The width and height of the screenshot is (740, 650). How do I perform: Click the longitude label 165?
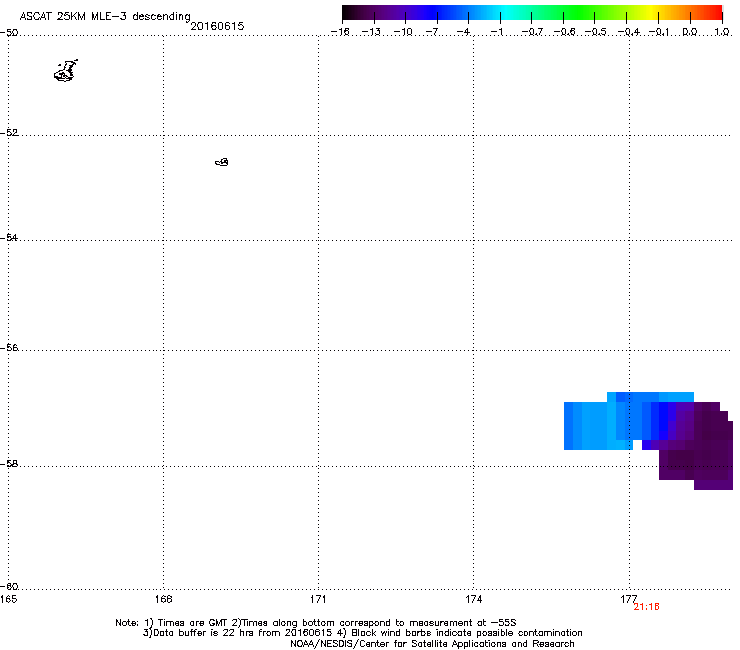(8, 599)
